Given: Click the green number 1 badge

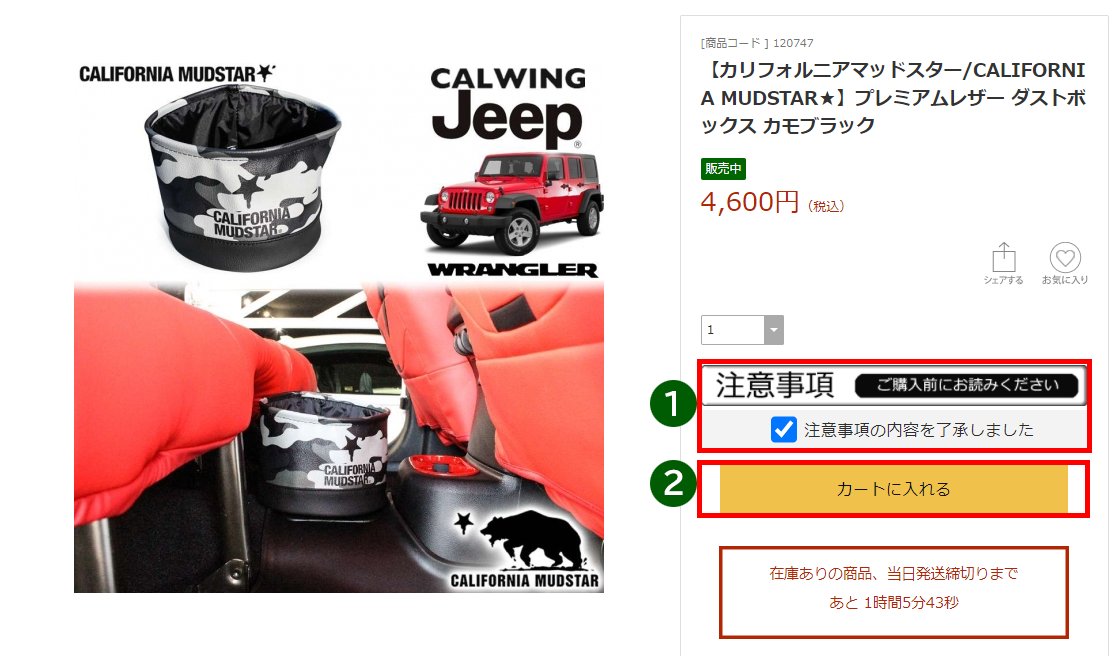Looking at the screenshot, I should [673, 404].
